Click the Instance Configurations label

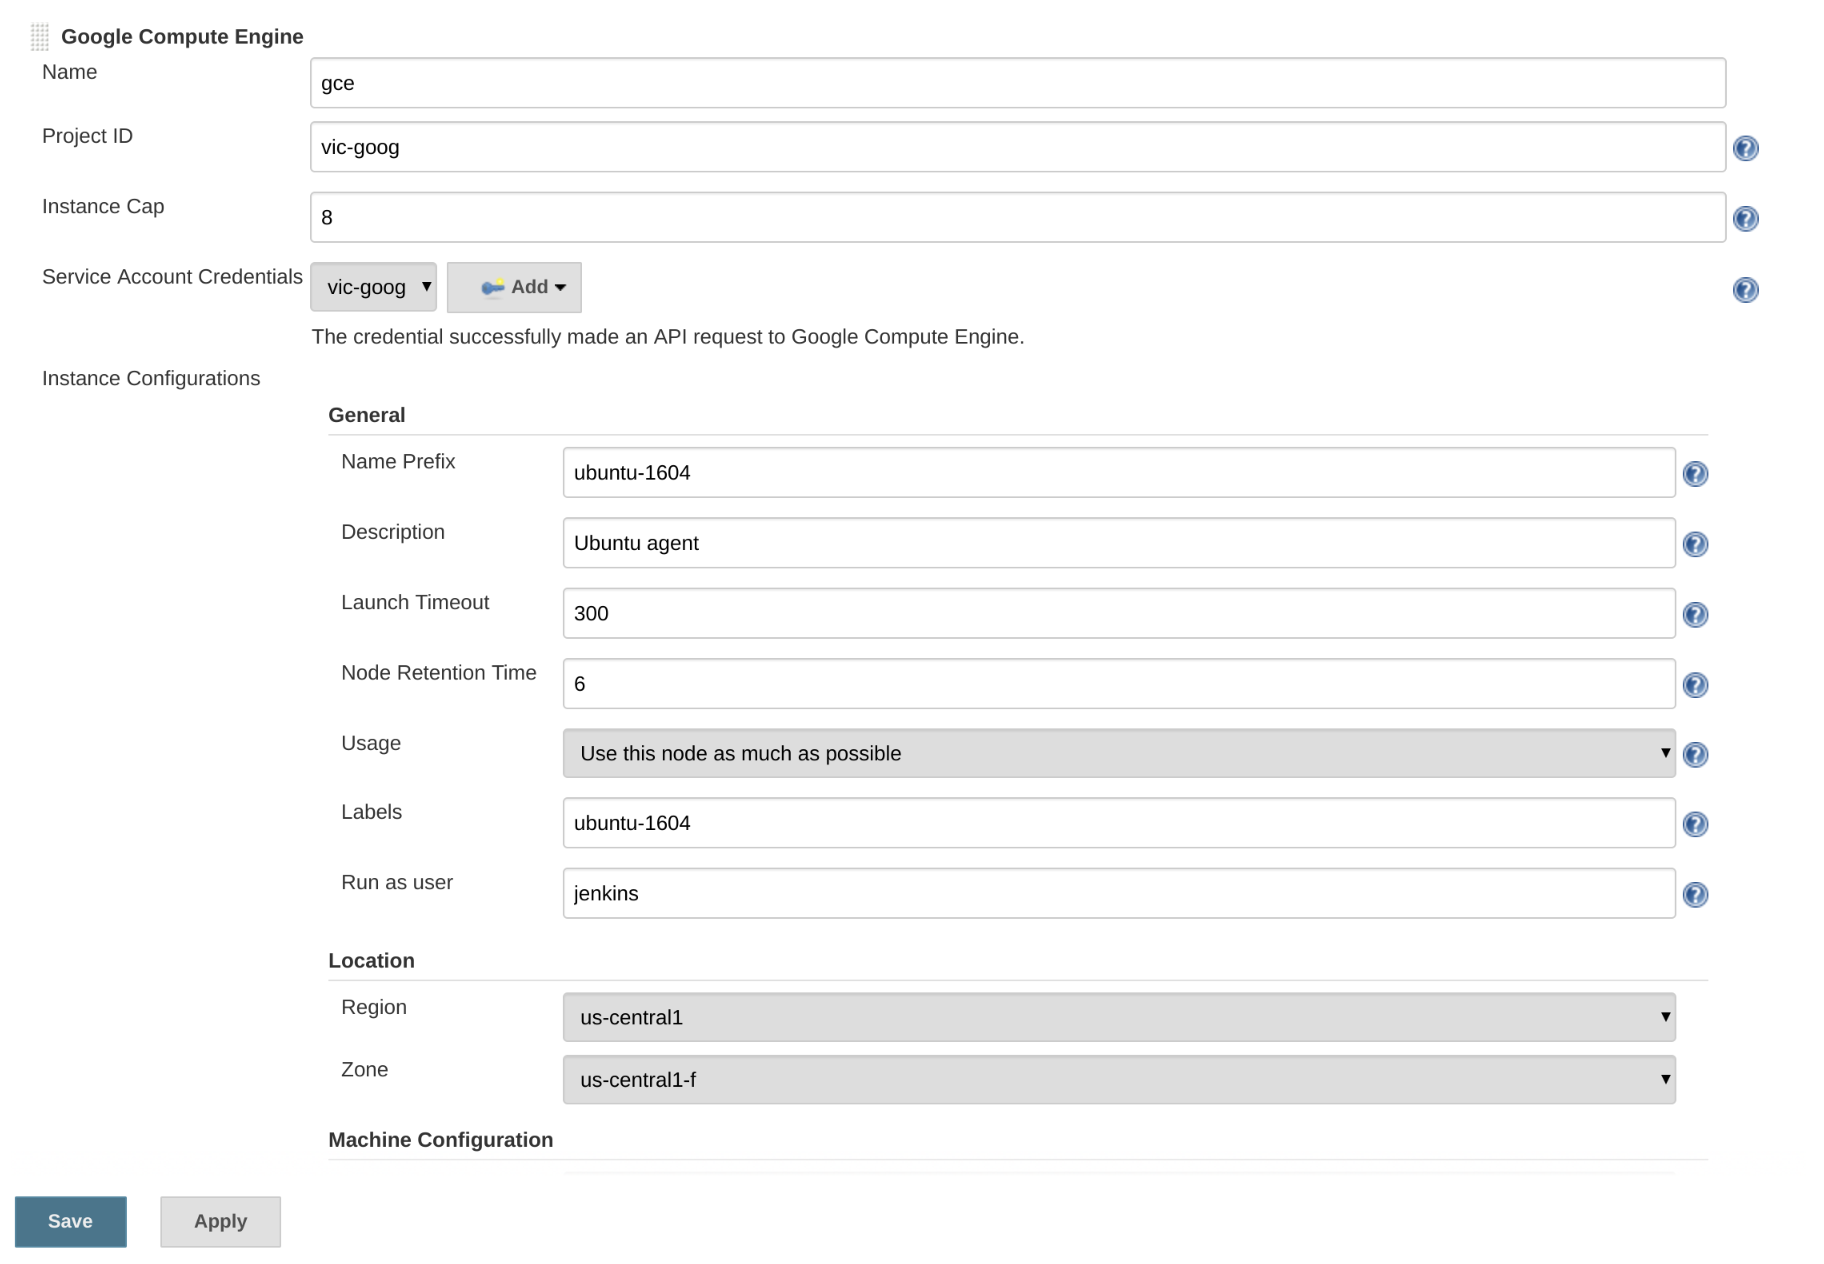click(151, 378)
